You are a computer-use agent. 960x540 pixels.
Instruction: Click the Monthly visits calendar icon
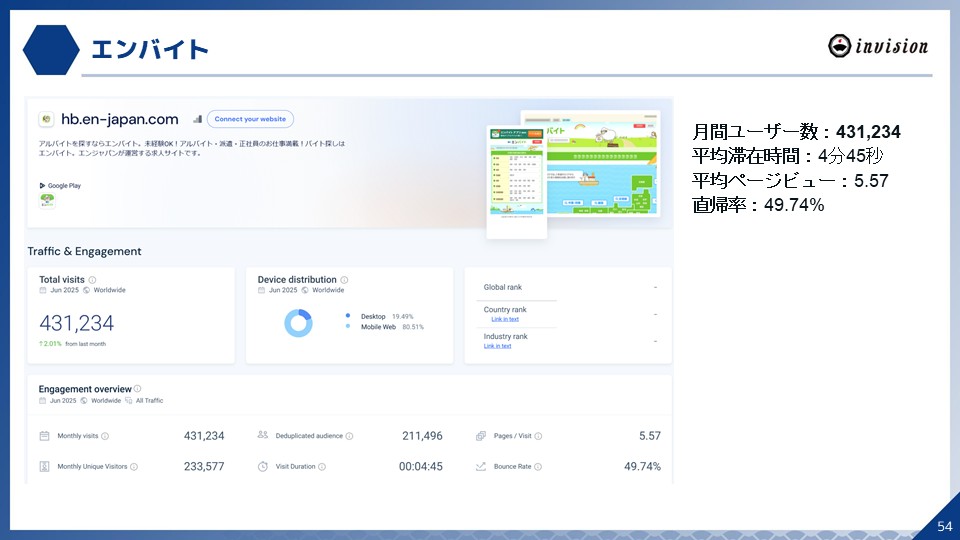[44, 436]
